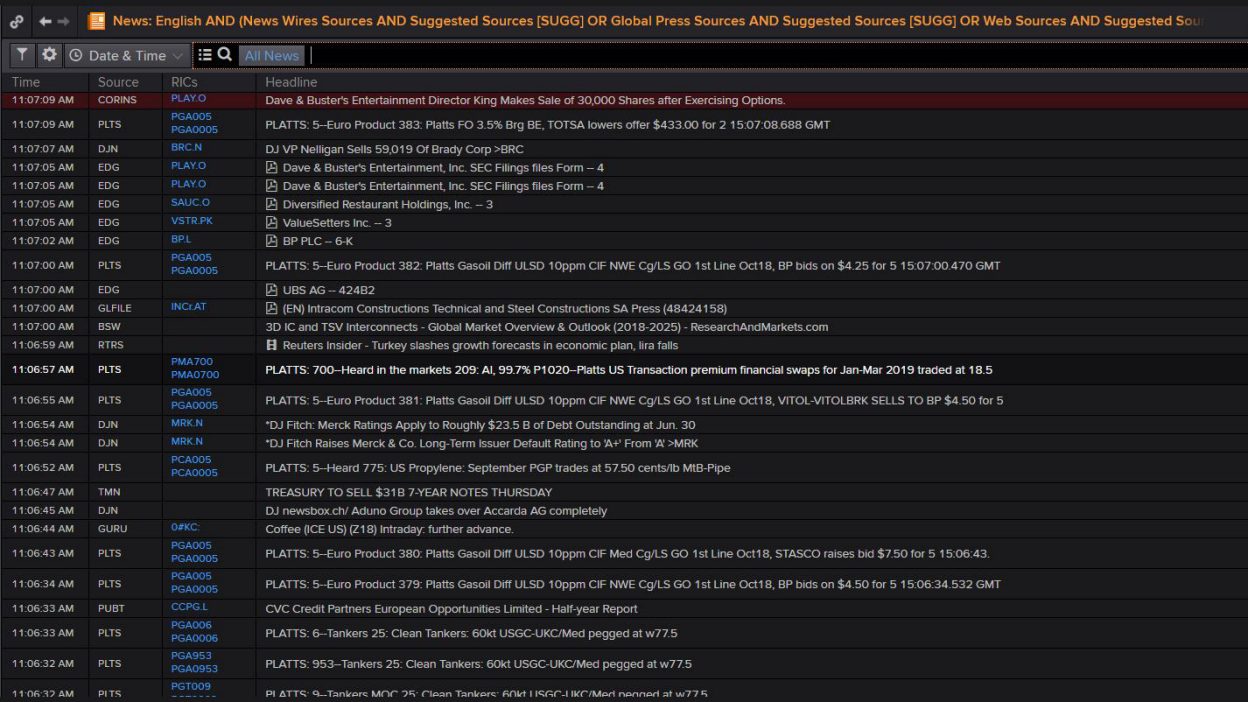Open the PCA0005 RIC link

point(194,473)
